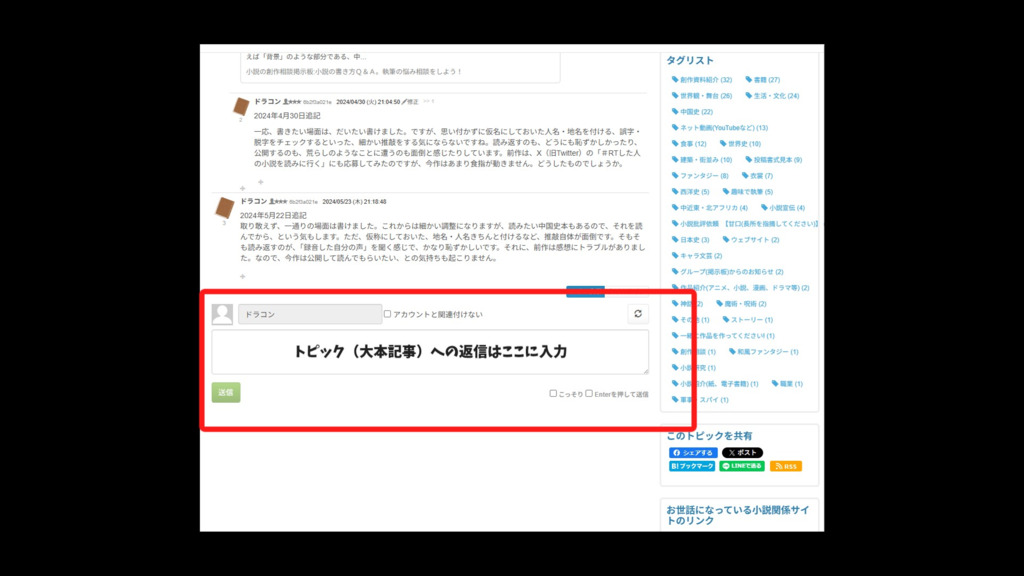This screenshot has height=576, width=1024.
Task: Click the Facebook シェアする share button
Action: 693,453
